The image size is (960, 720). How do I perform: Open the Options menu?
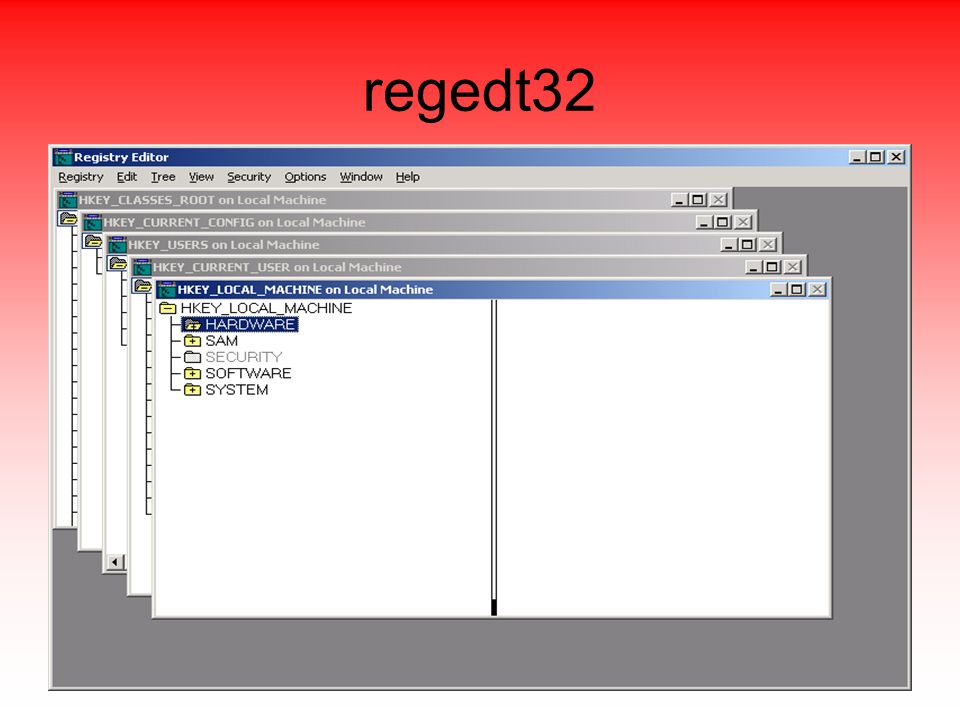tap(305, 177)
